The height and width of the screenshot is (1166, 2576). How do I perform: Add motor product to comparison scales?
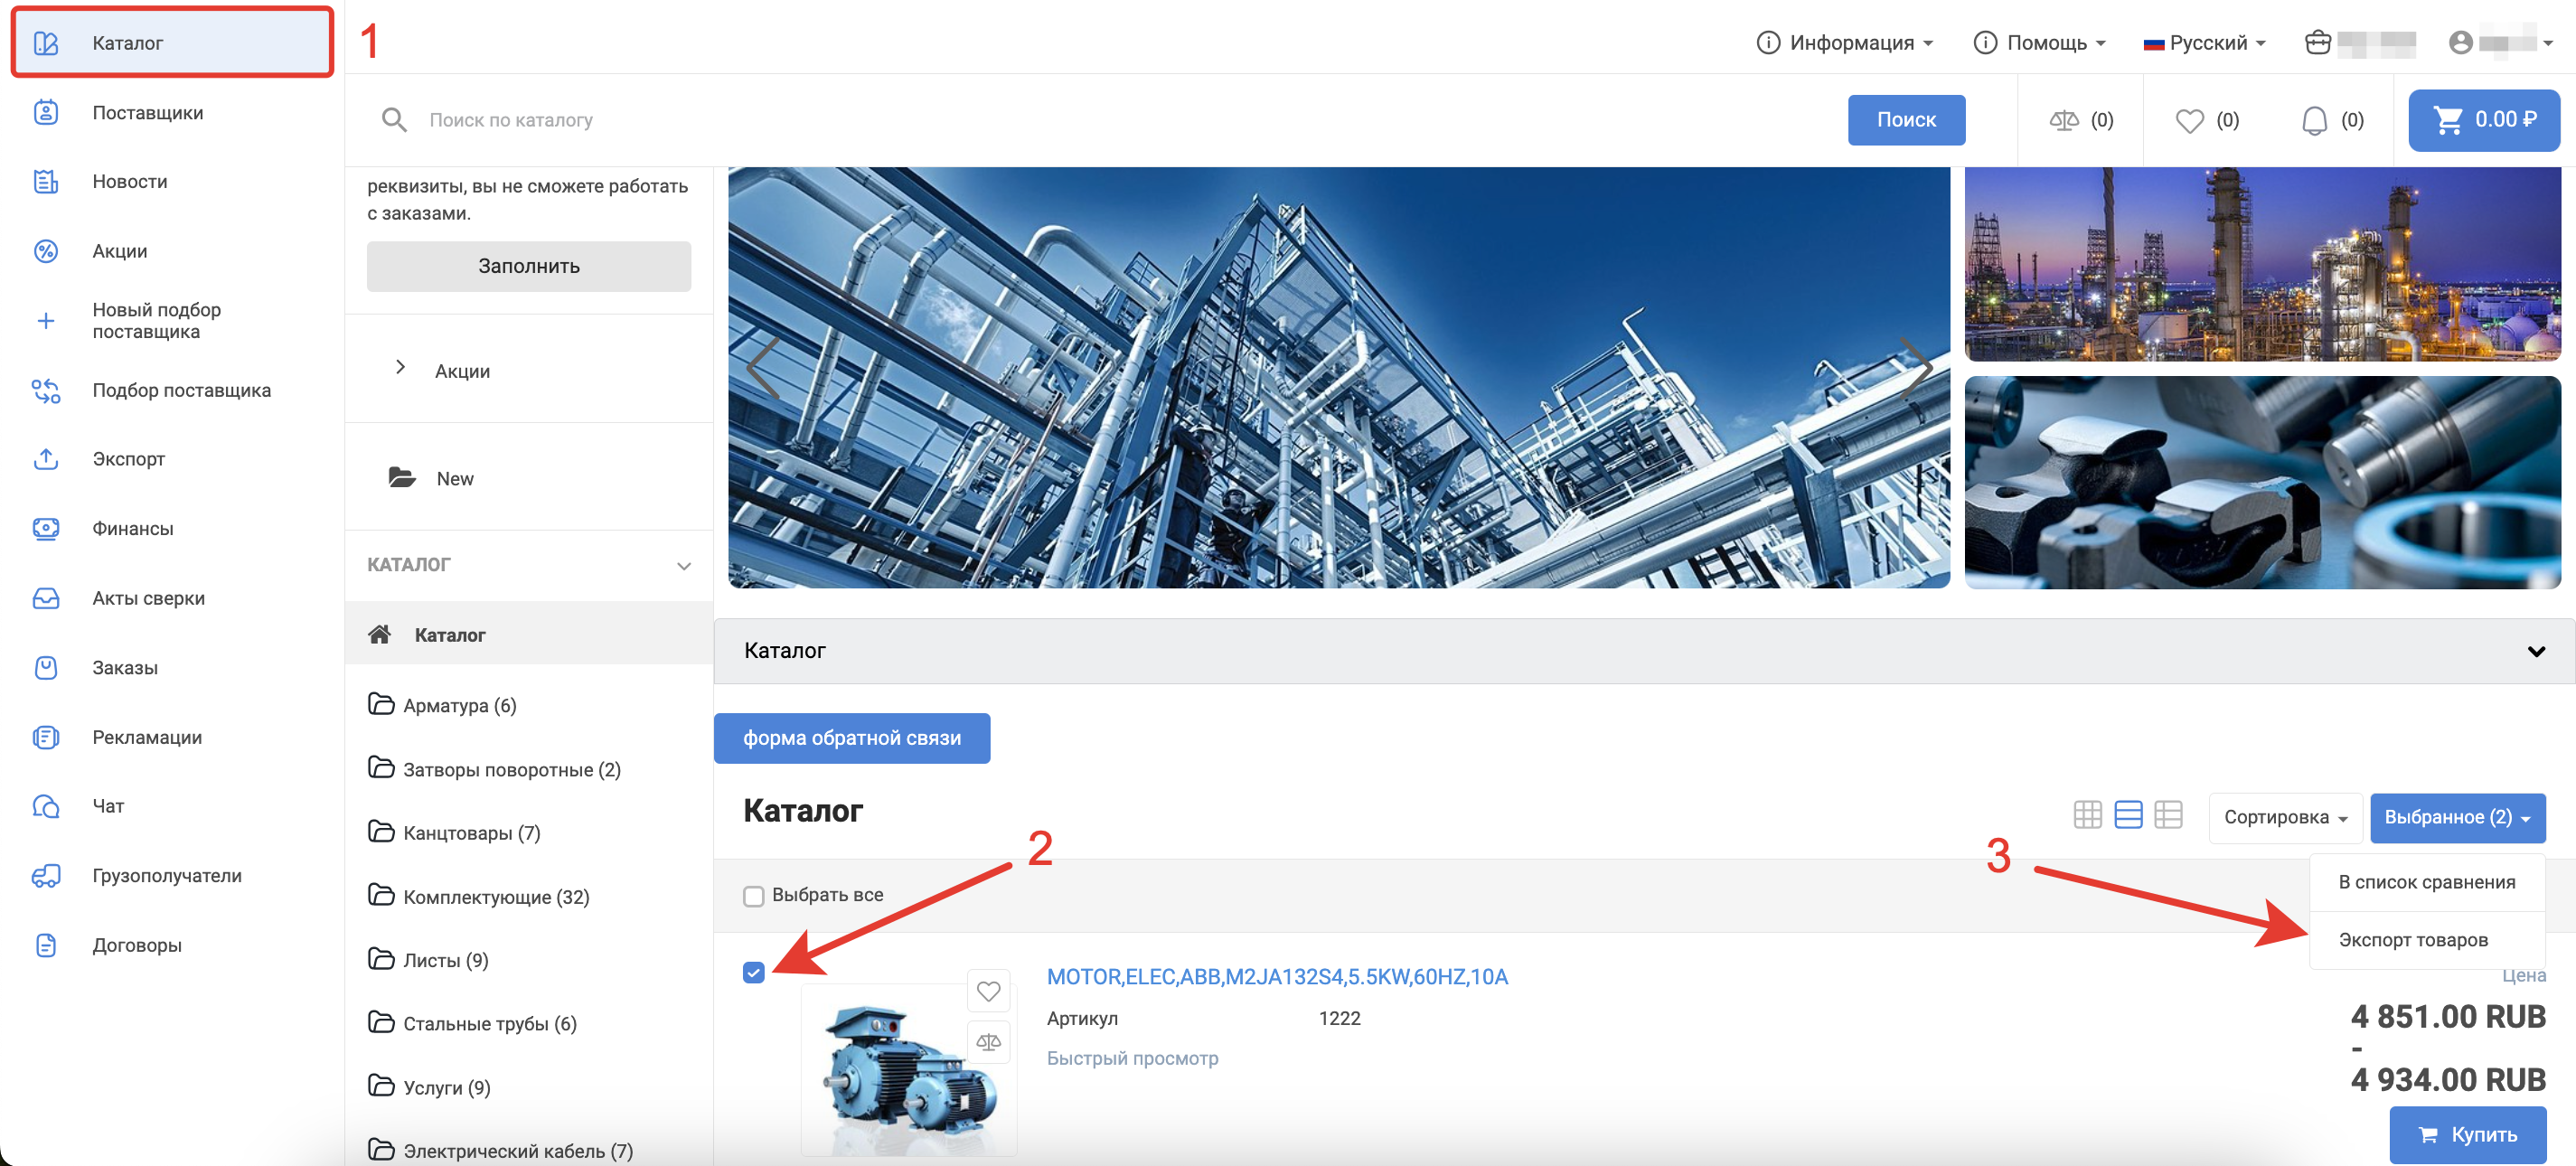click(x=988, y=1042)
